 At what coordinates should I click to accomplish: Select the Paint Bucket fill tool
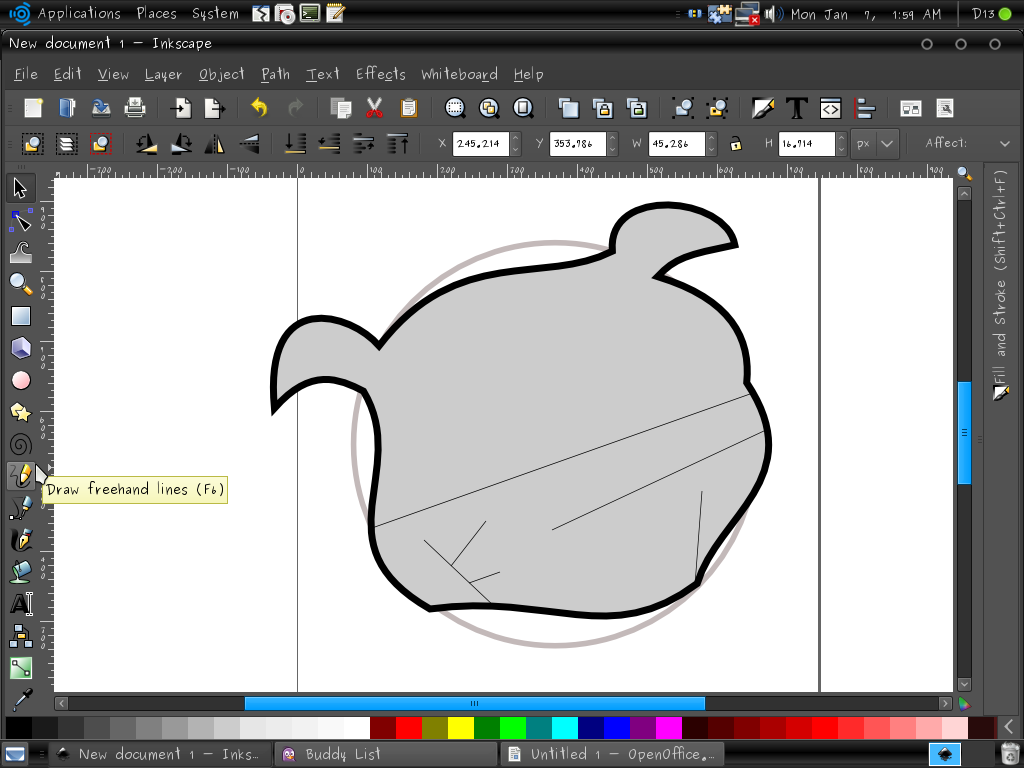coord(21,571)
